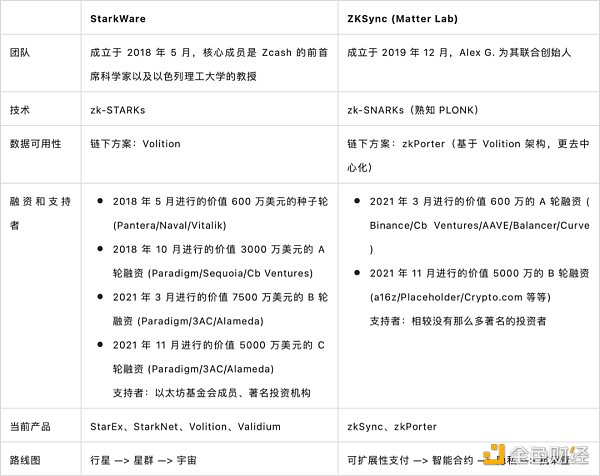Screen dimensions: 600x476
Task: Click the zk-STARKs cell
Action: point(117,110)
